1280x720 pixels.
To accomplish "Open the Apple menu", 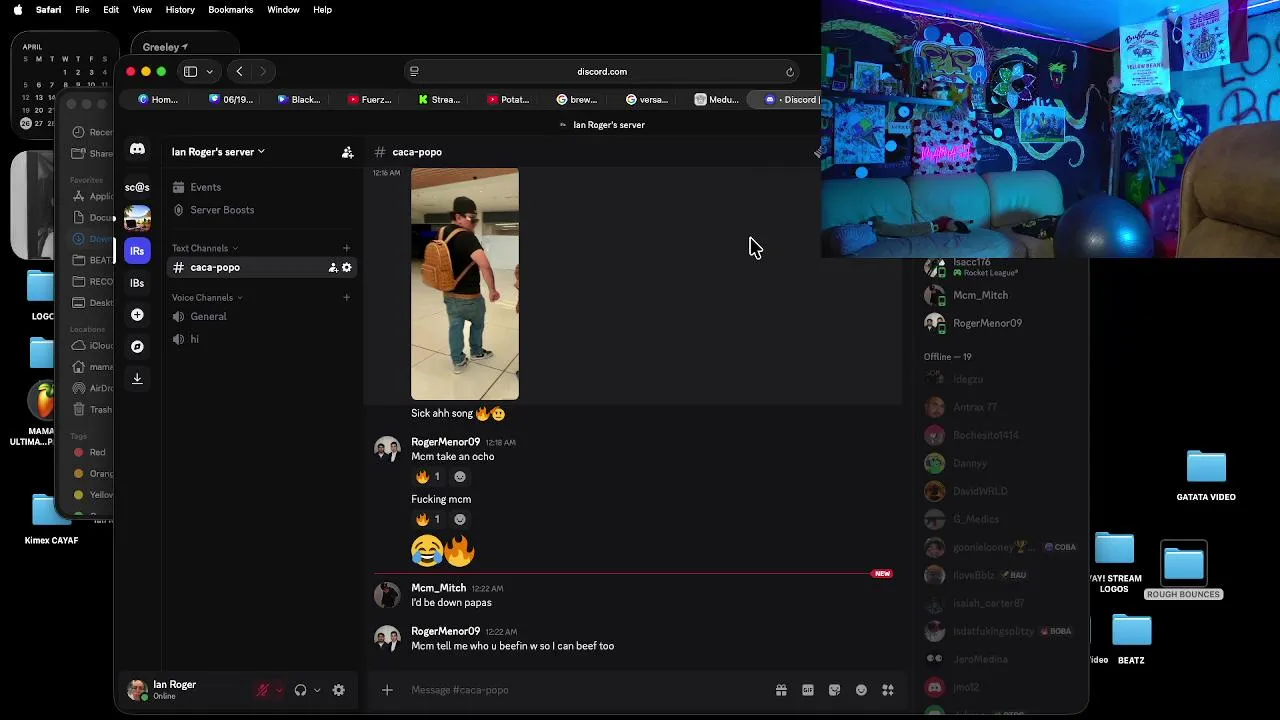I will tap(17, 9).
